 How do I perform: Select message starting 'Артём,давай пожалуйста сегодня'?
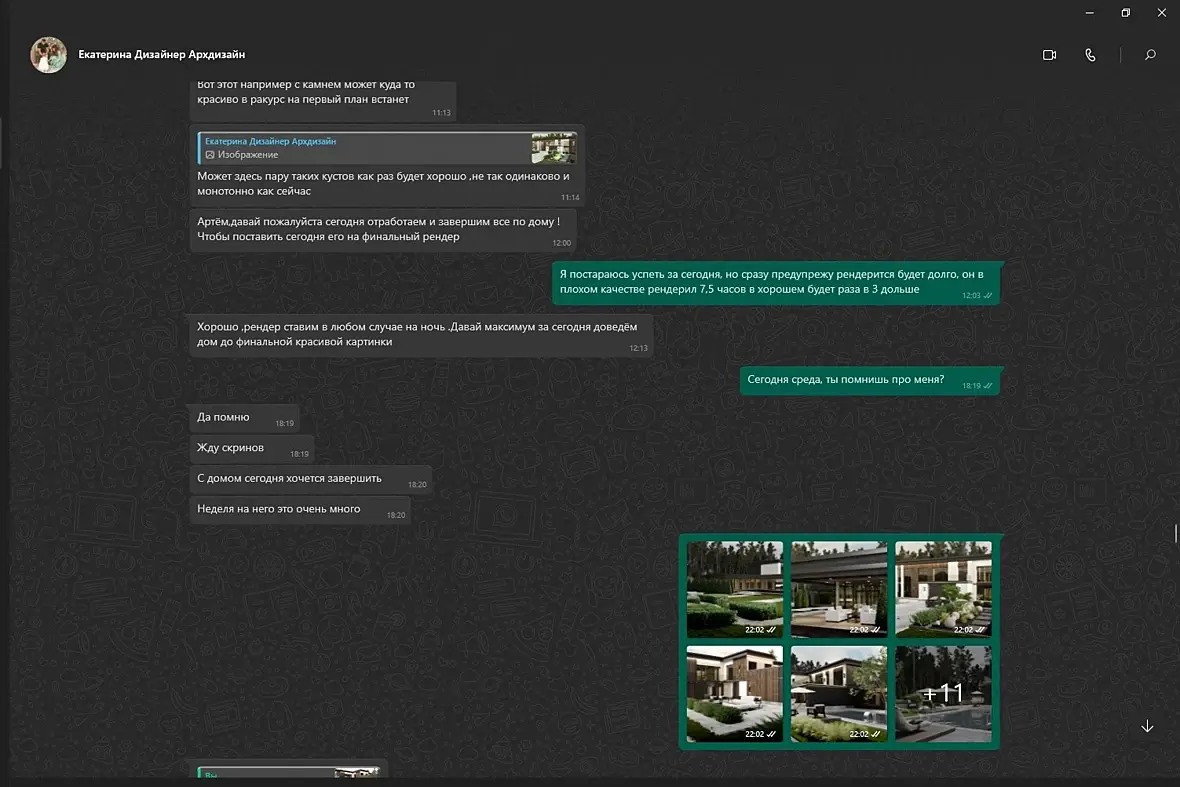383,230
